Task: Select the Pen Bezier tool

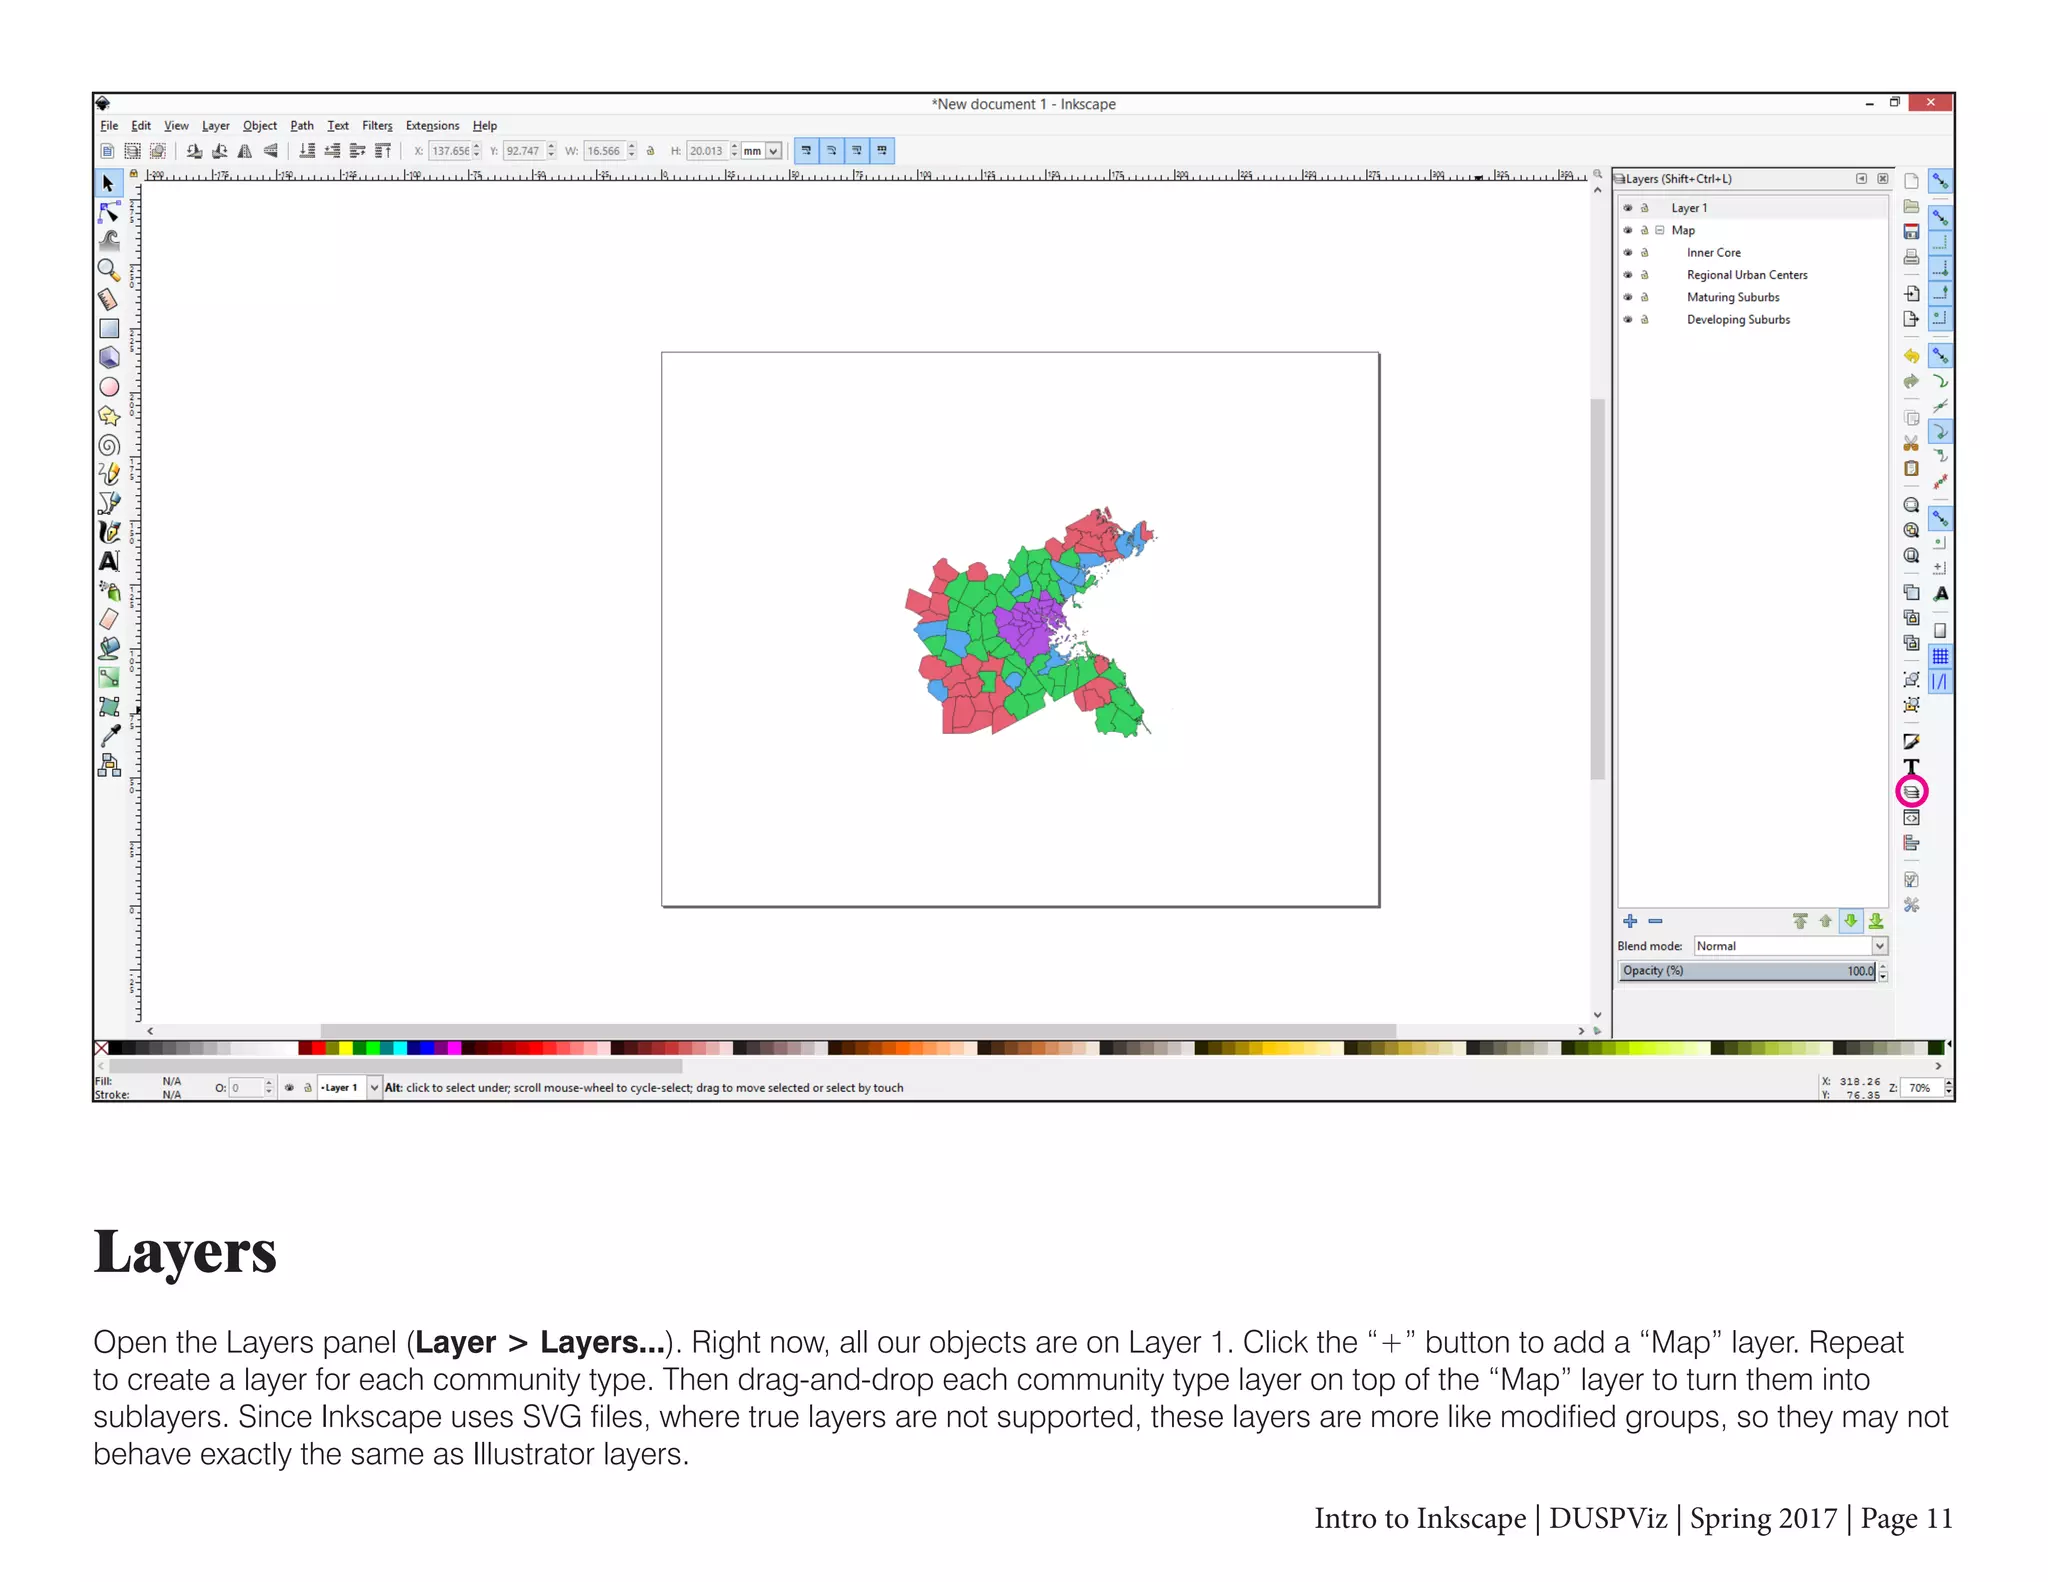Action: pos(108,503)
